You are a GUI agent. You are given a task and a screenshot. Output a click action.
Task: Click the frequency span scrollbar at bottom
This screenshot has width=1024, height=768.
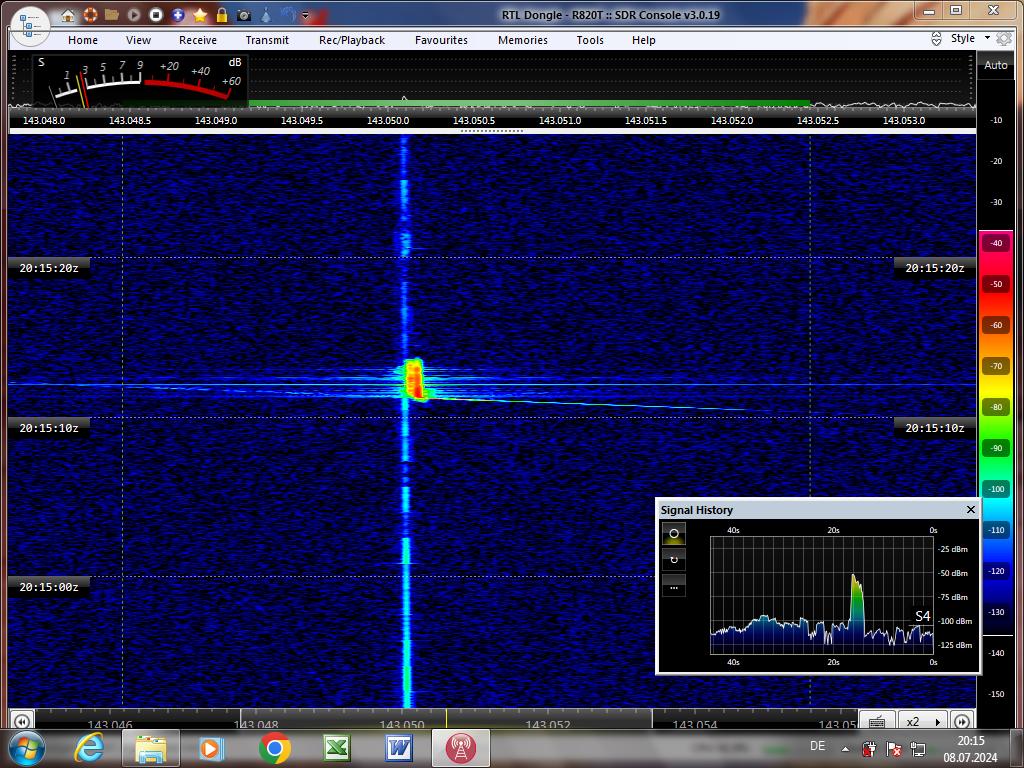tap(446, 718)
